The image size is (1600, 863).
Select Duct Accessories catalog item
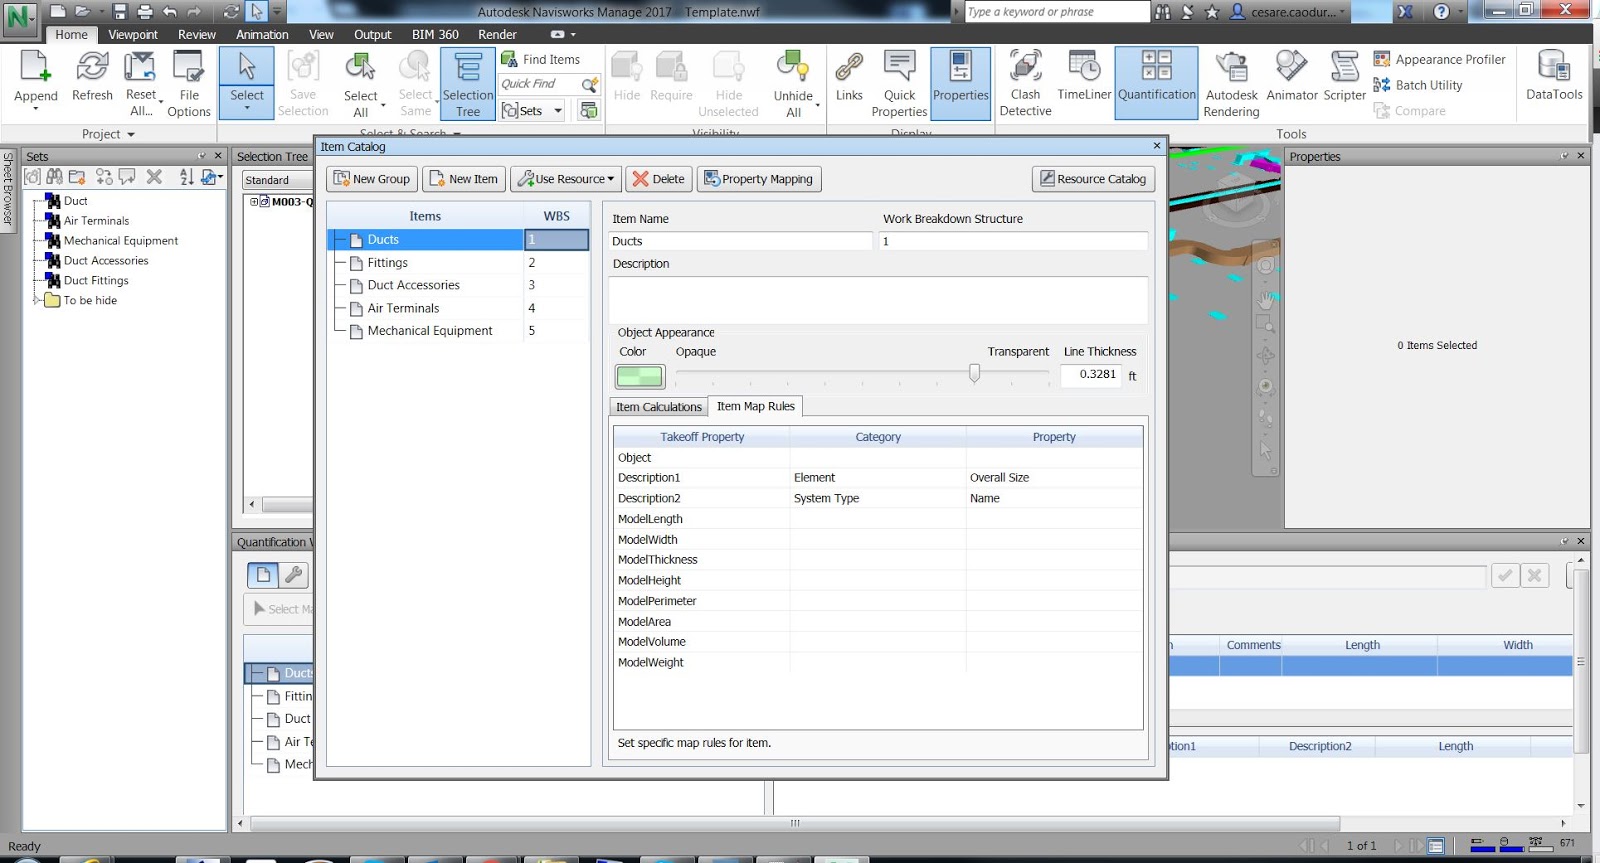413,285
